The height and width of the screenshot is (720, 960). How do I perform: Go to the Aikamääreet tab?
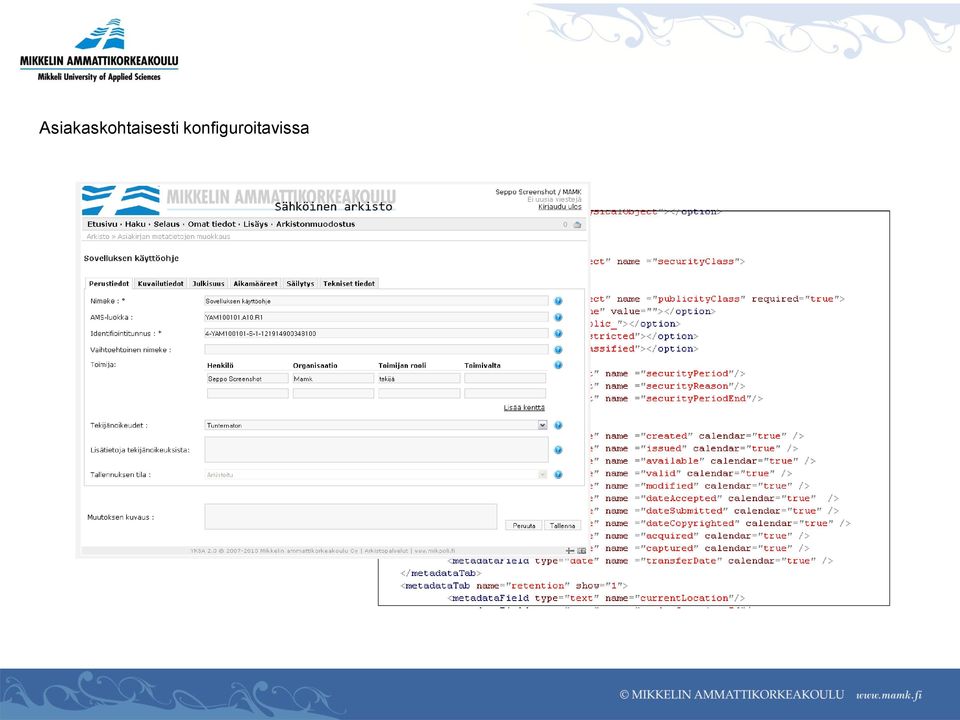tap(255, 283)
